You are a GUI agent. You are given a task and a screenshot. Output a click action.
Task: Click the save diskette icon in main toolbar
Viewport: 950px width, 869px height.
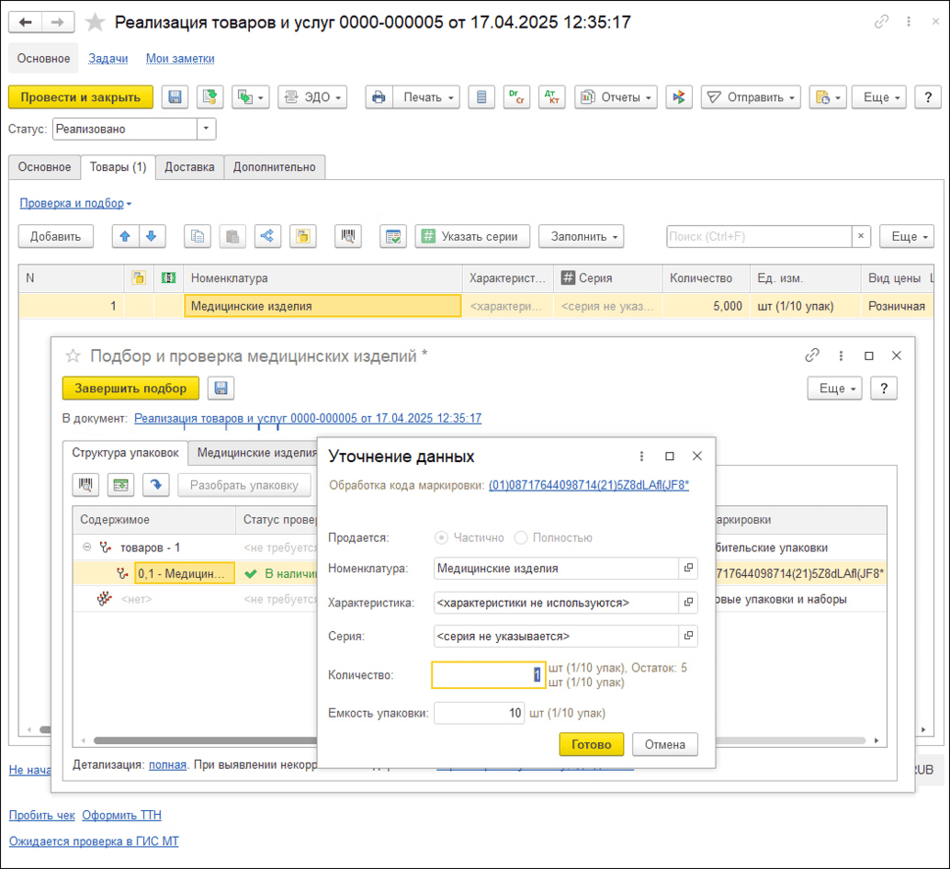click(175, 97)
